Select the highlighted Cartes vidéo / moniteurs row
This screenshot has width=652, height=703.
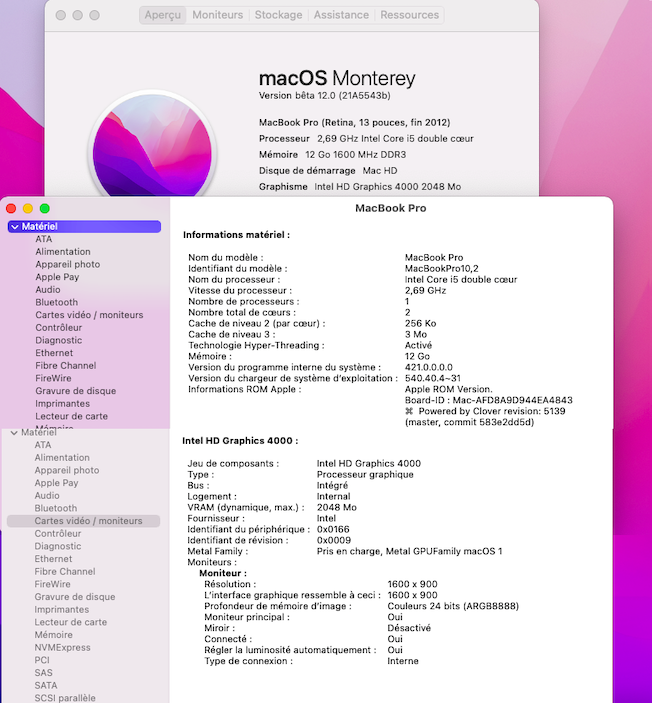(83, 521)
